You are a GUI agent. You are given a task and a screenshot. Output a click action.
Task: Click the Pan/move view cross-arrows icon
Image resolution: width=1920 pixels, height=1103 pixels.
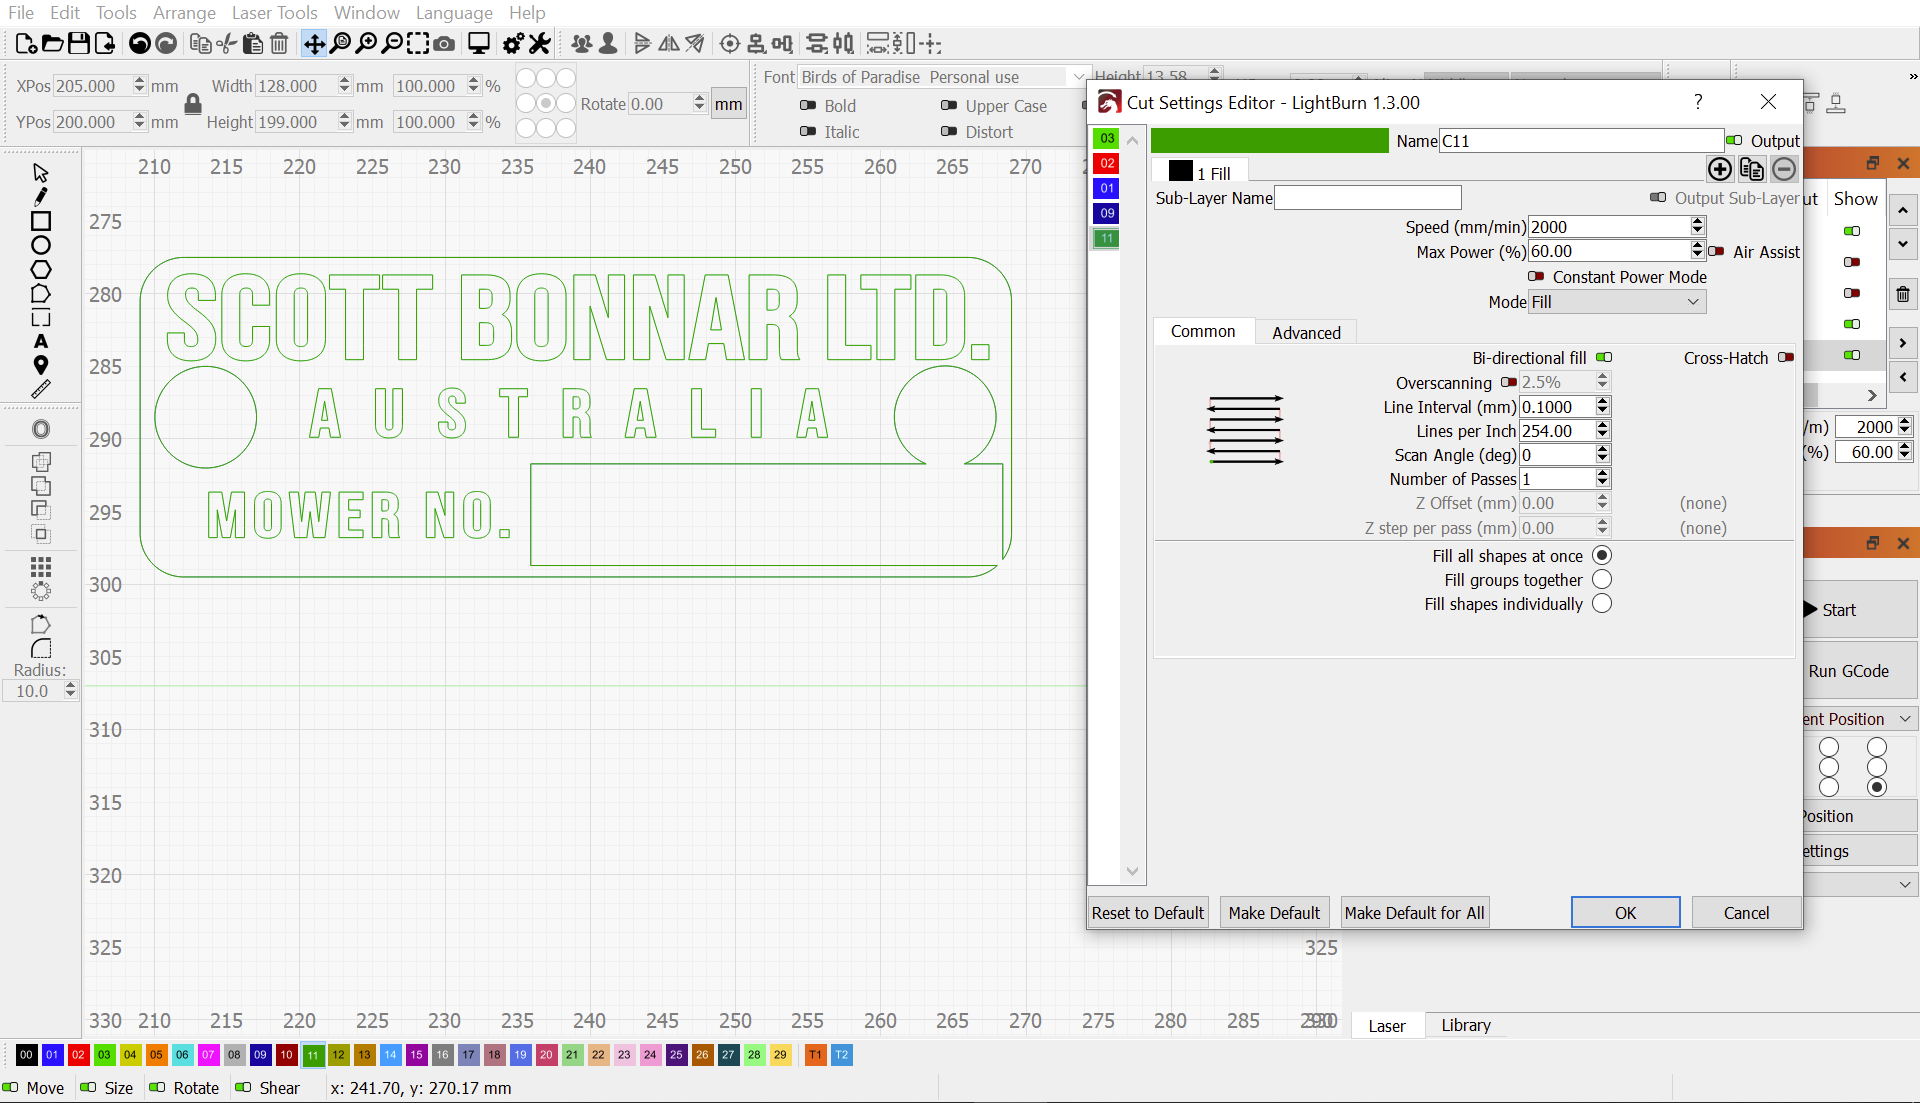[314, 44]
